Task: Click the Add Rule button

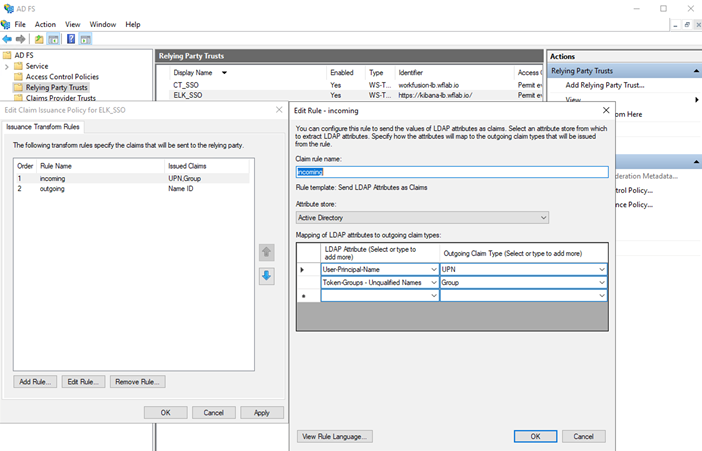Action: [35, 382]
